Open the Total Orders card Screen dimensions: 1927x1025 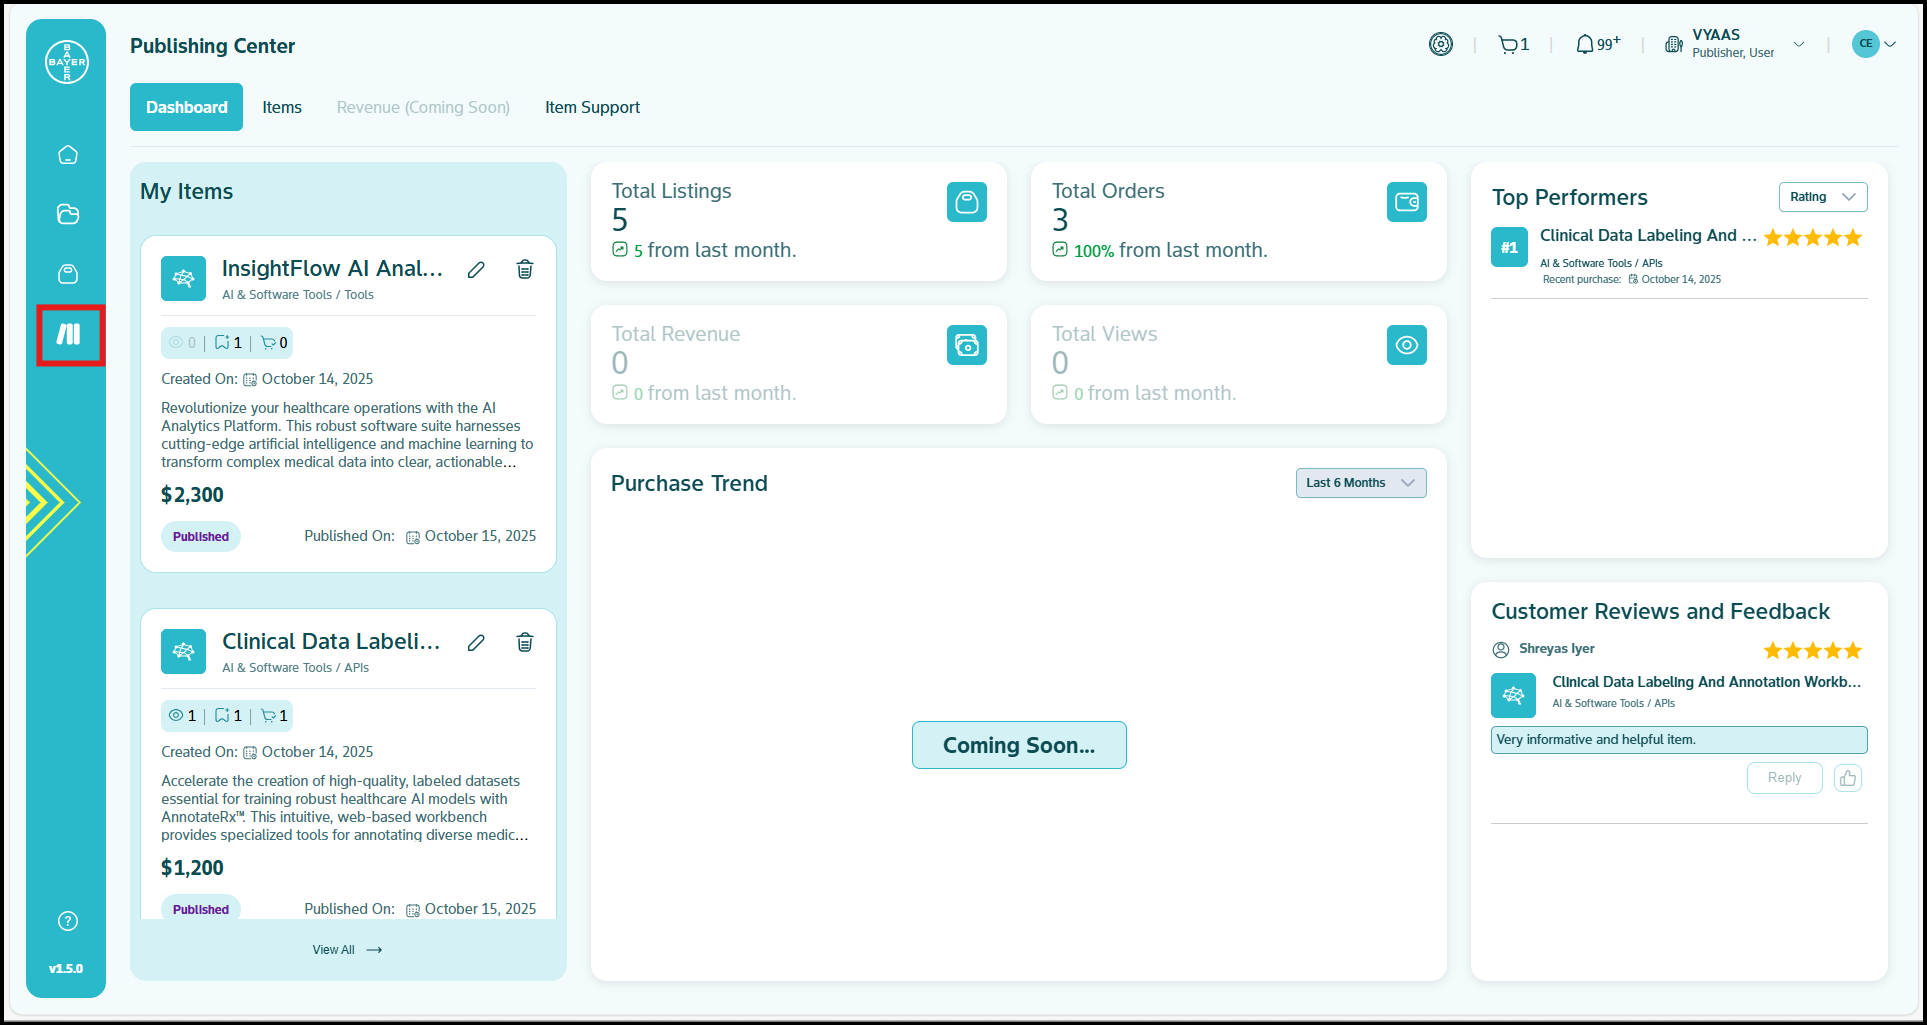tap(1238, 221)
